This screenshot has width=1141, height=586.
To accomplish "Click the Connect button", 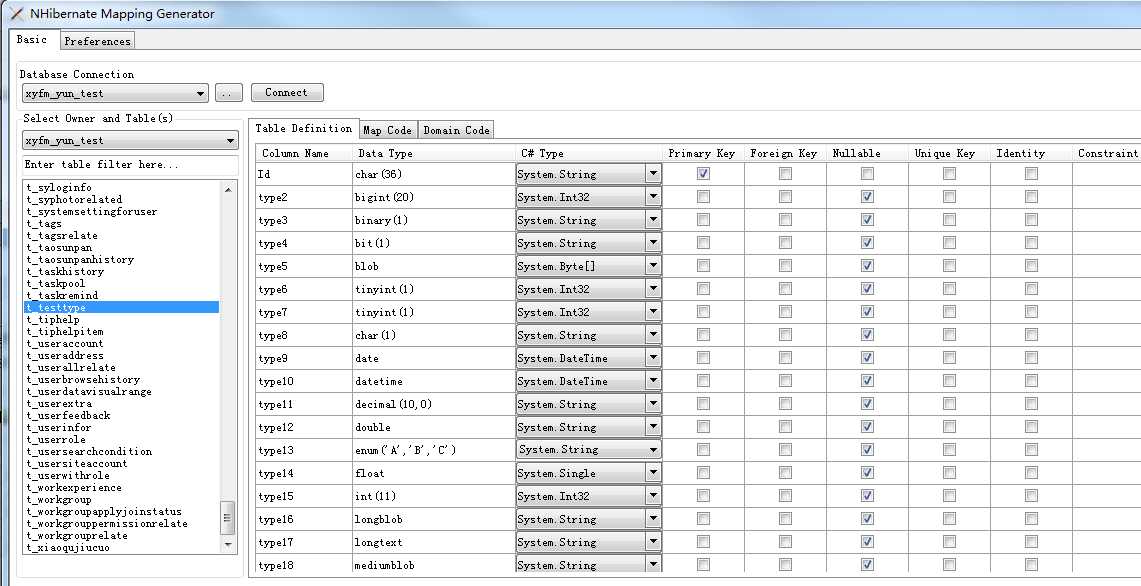I will point(287,92).
